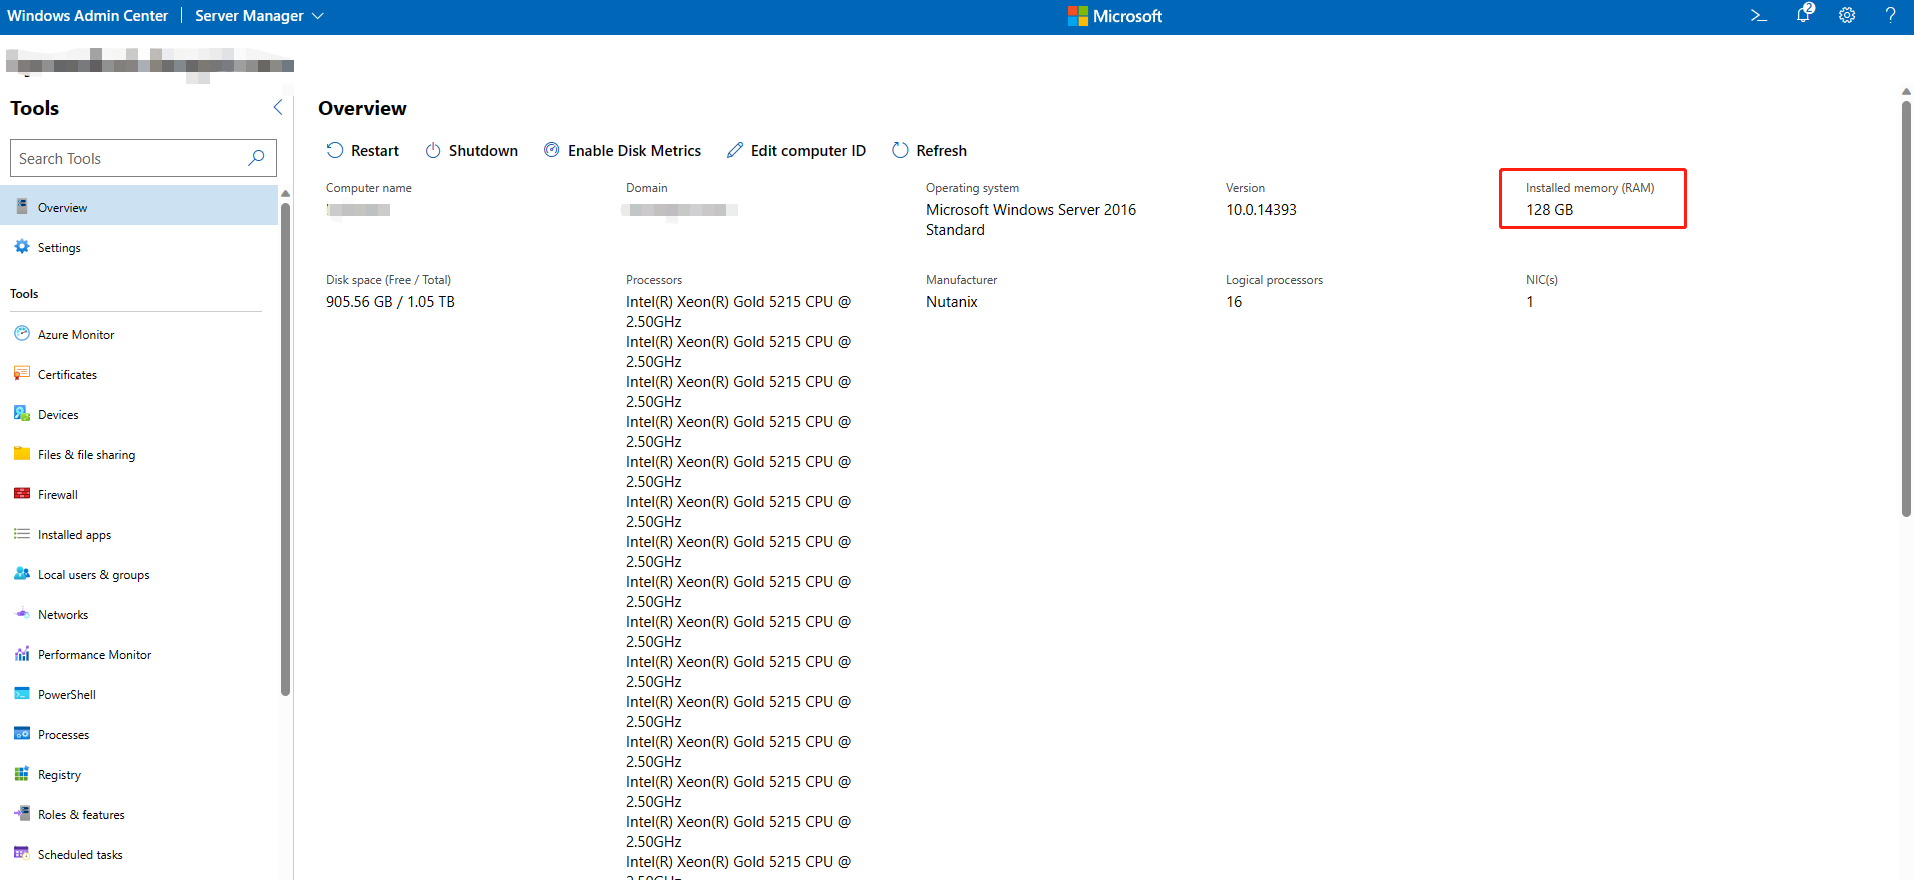
Task: Select the '128 GB' installed memory value
Action: 1549,210
